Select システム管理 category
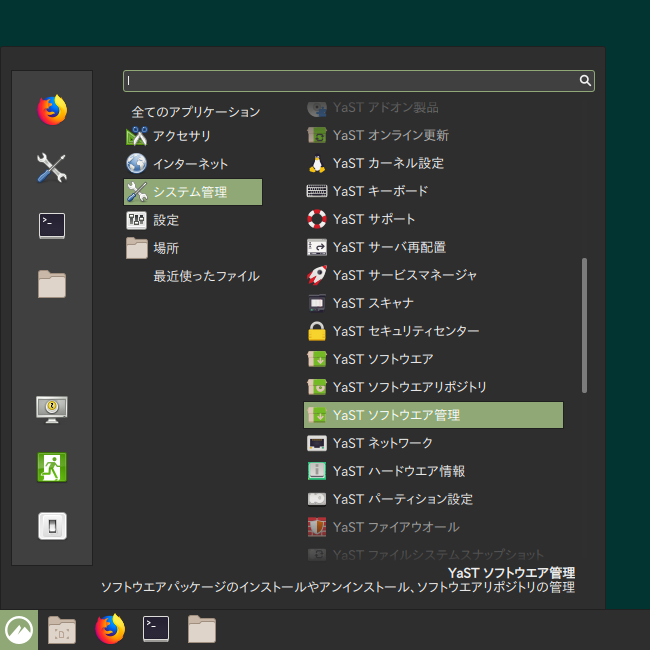Screen dimensions: 650x650 (193, 192)
